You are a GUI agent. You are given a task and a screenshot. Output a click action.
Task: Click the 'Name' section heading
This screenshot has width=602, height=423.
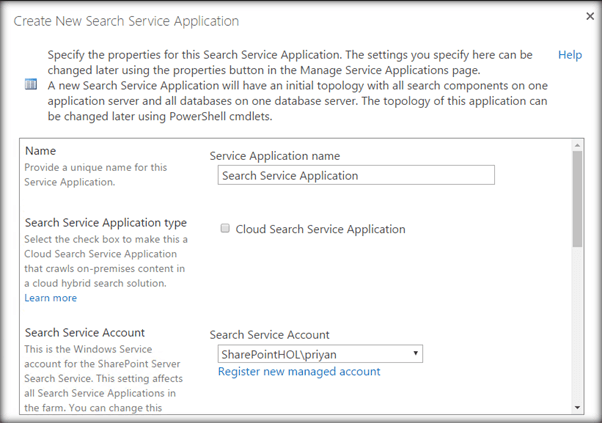click(x=40, y=151)
